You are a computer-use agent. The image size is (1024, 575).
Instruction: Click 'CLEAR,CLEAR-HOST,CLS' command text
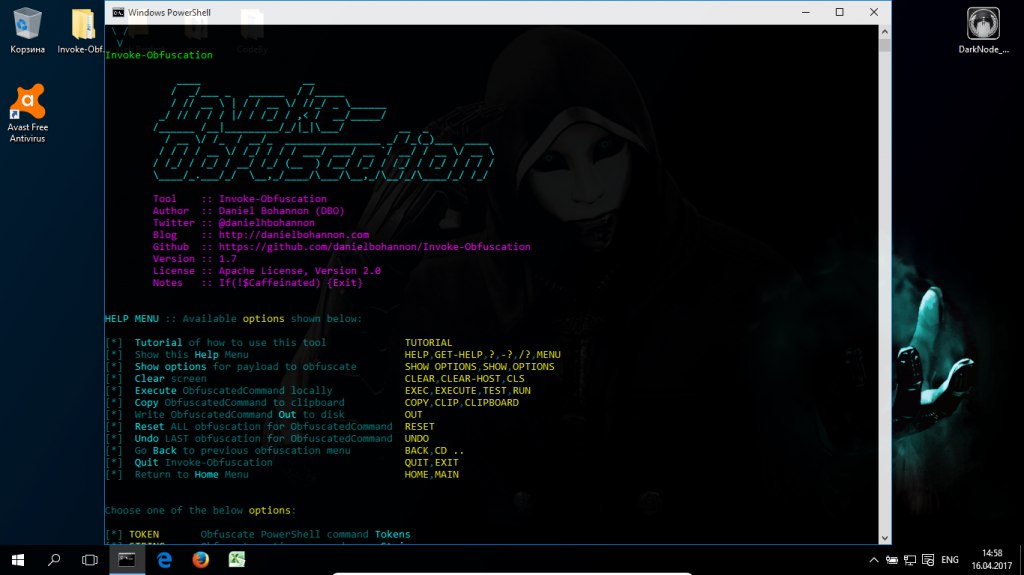click(464, 378)
